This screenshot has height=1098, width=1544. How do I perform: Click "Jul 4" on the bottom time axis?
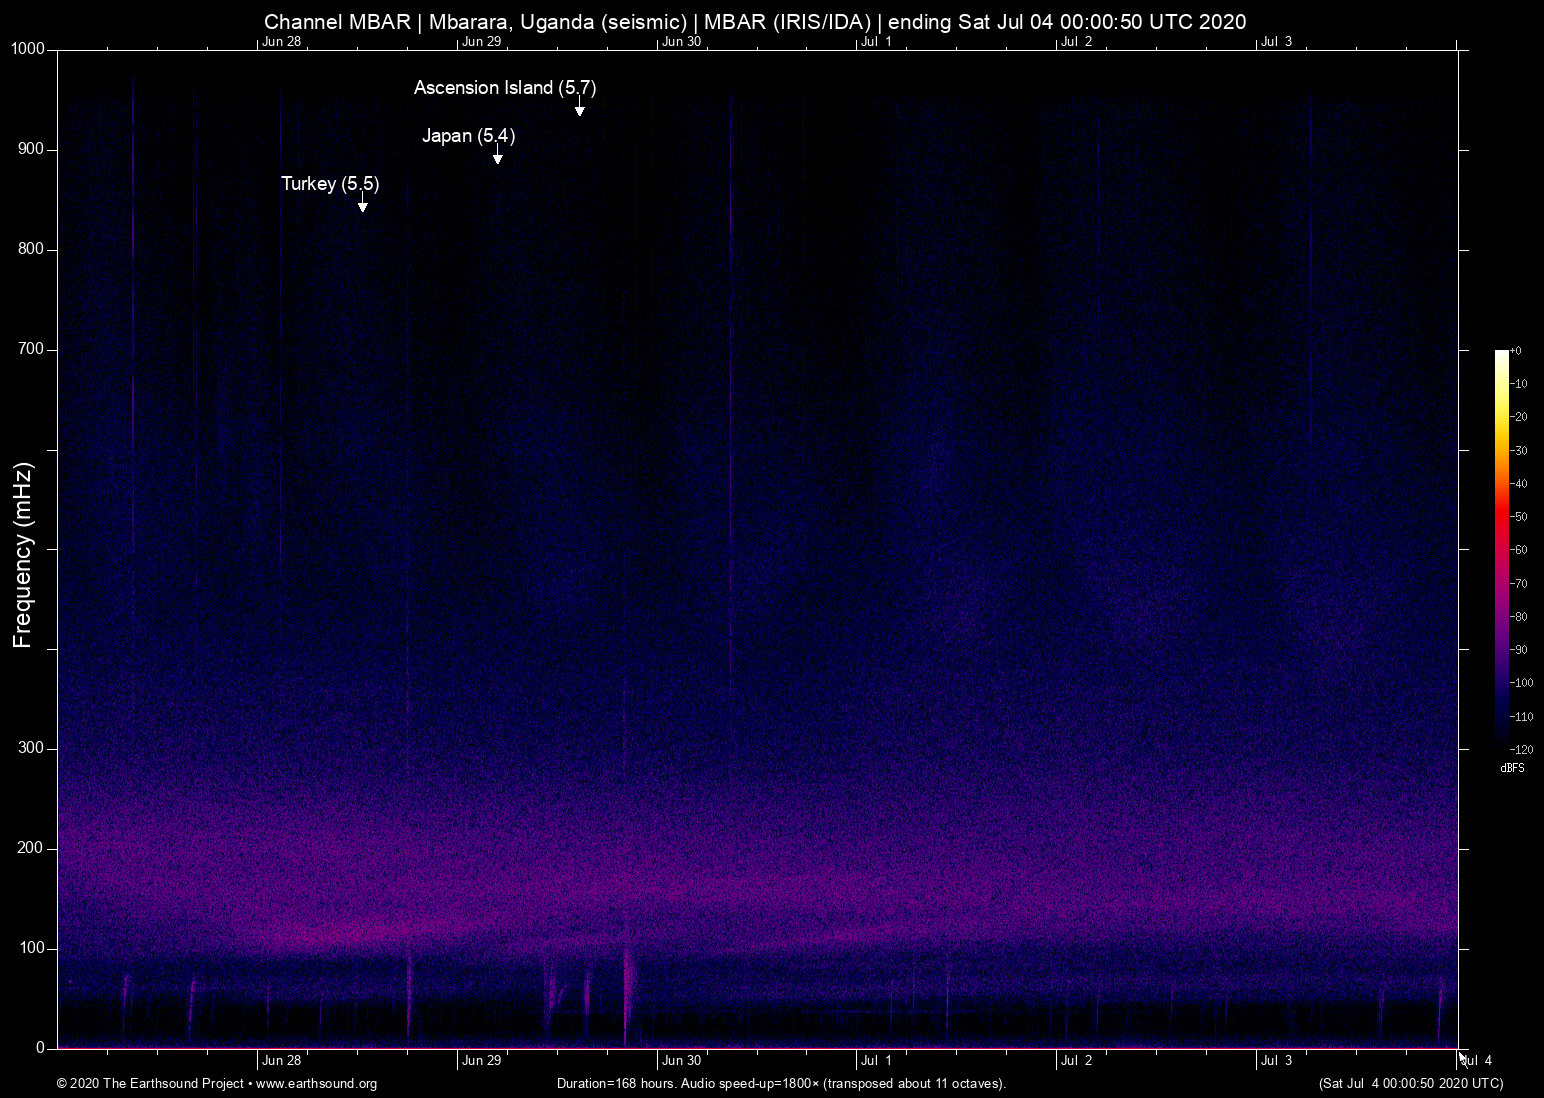[1477, 1061]
